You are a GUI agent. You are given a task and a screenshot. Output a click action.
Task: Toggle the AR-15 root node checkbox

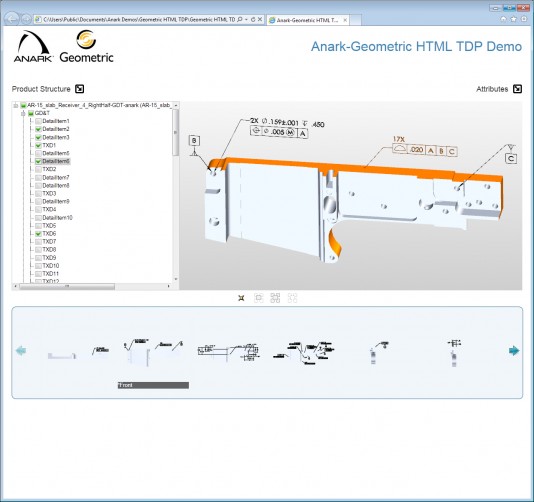point(23,105)
